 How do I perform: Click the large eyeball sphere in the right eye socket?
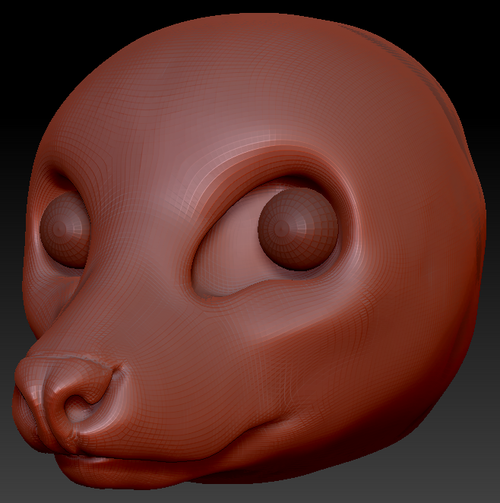(298, 230)
